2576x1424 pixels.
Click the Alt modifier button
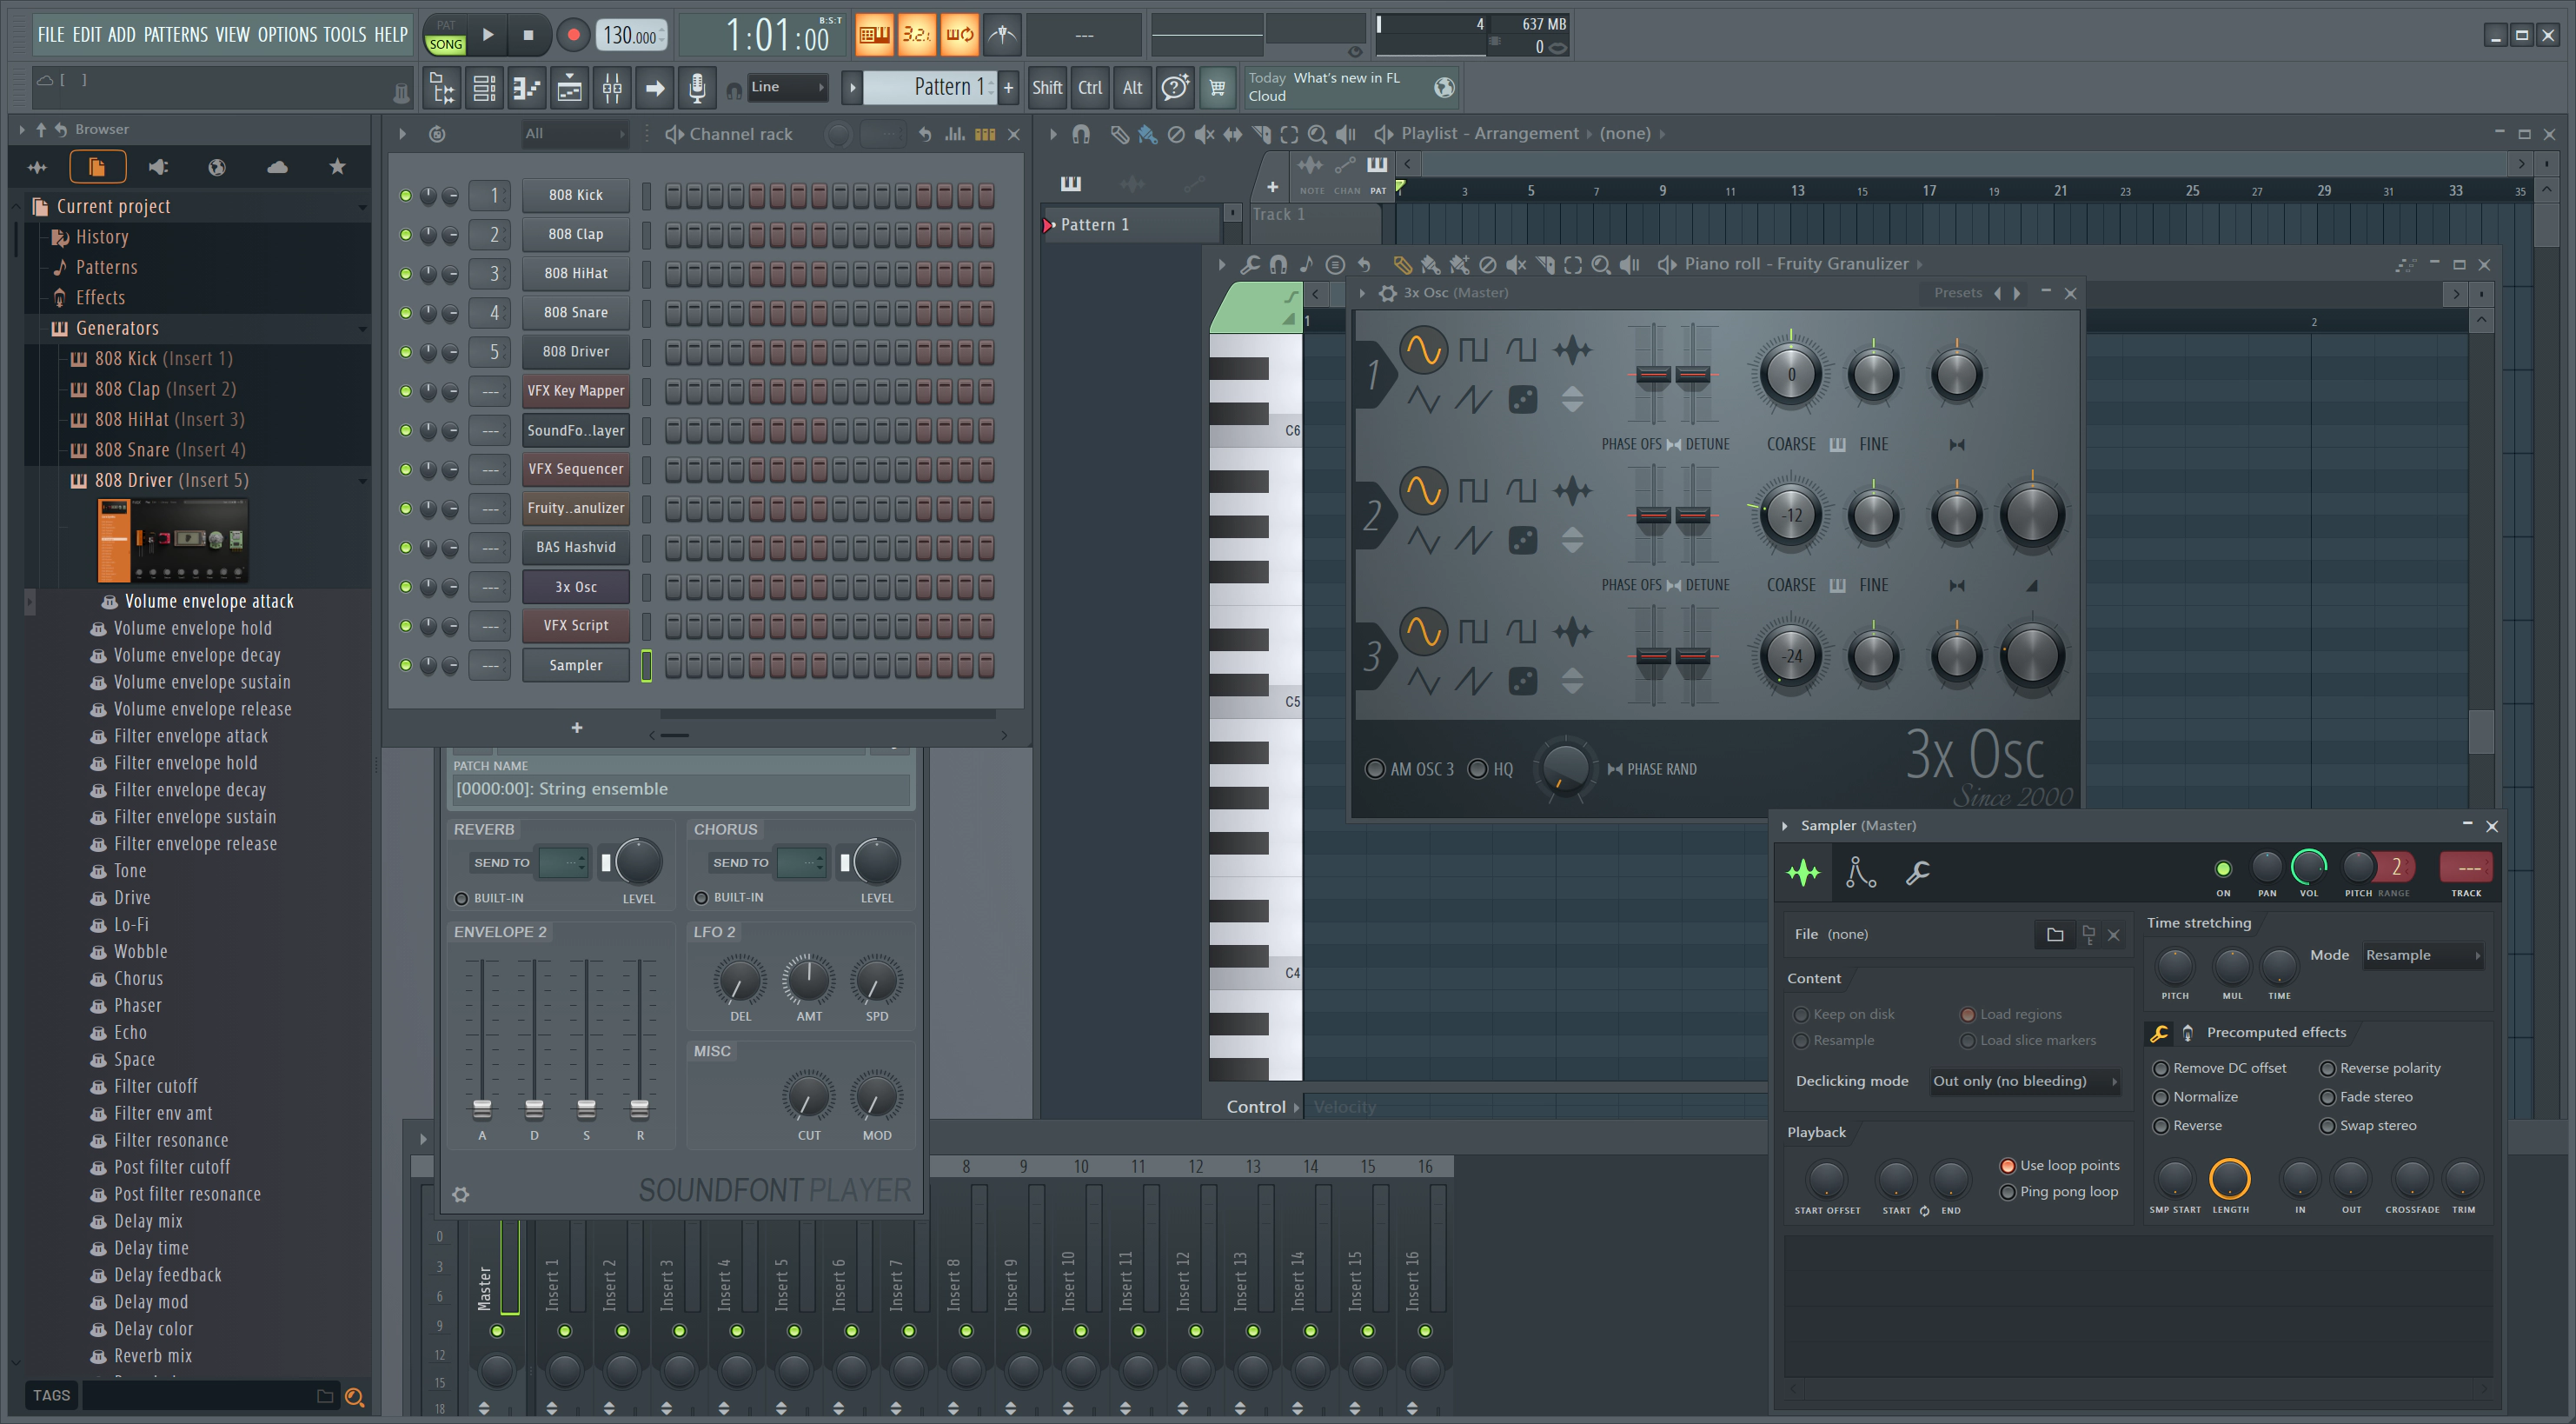click(x=1132, y=88)
